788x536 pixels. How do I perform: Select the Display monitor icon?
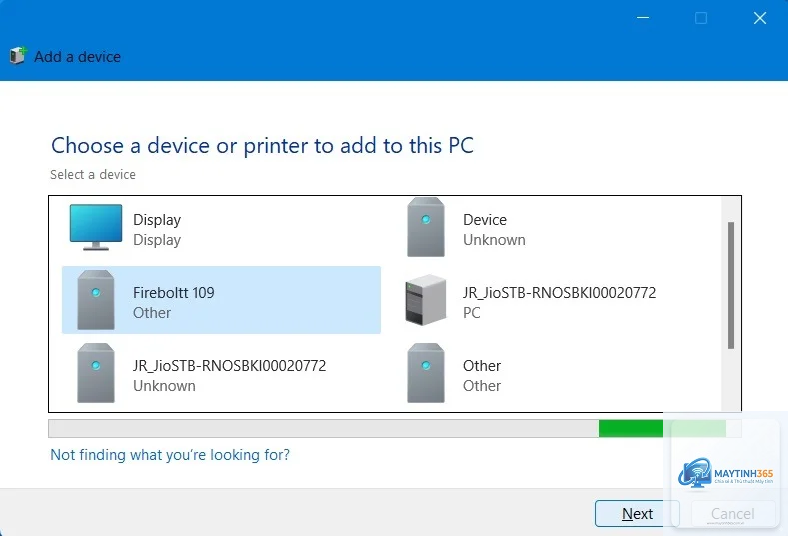[95, 227]
